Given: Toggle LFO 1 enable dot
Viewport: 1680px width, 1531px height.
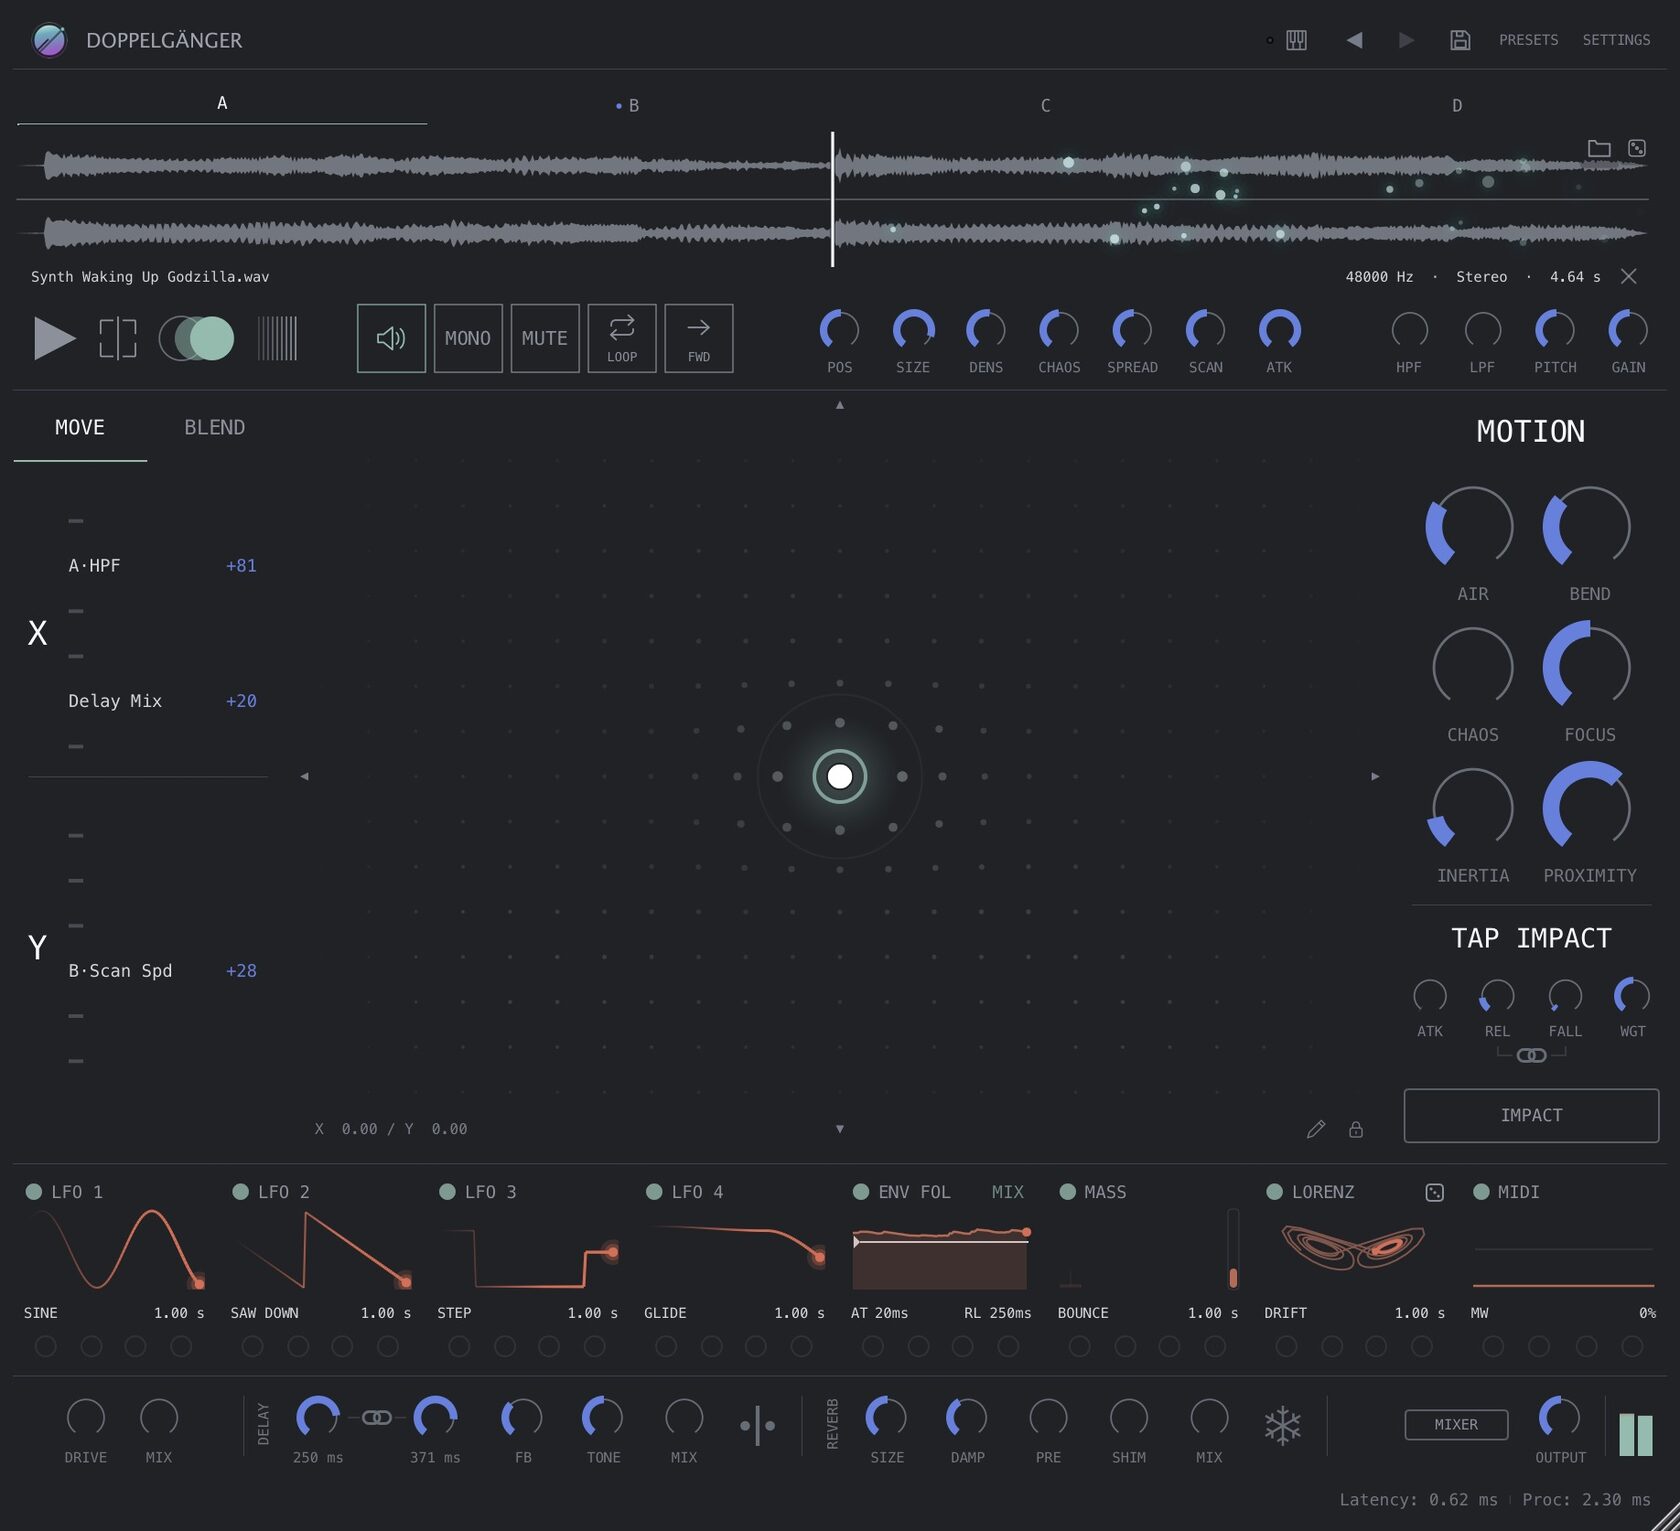Looking at the screenshot, I should click(x=34, y=1192).
